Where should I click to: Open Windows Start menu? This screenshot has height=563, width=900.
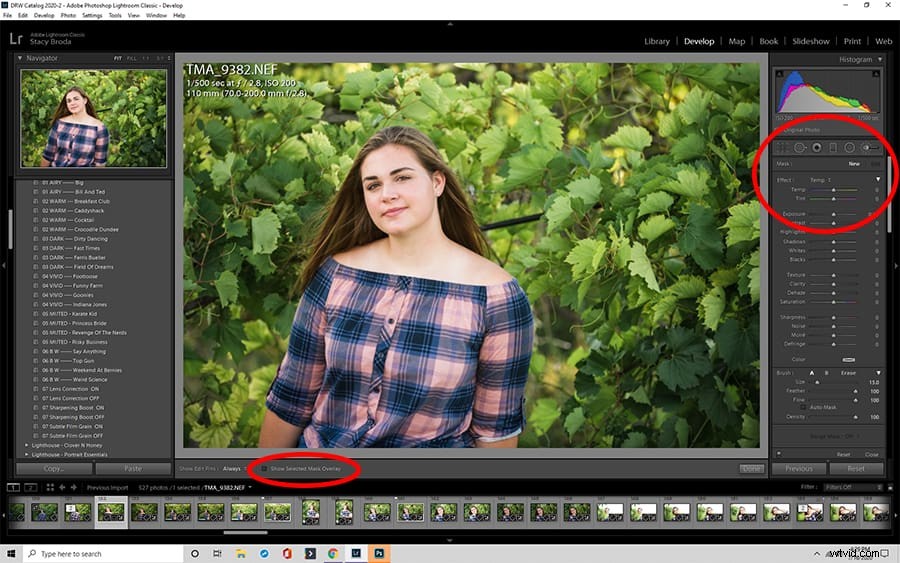click(11, 554)
